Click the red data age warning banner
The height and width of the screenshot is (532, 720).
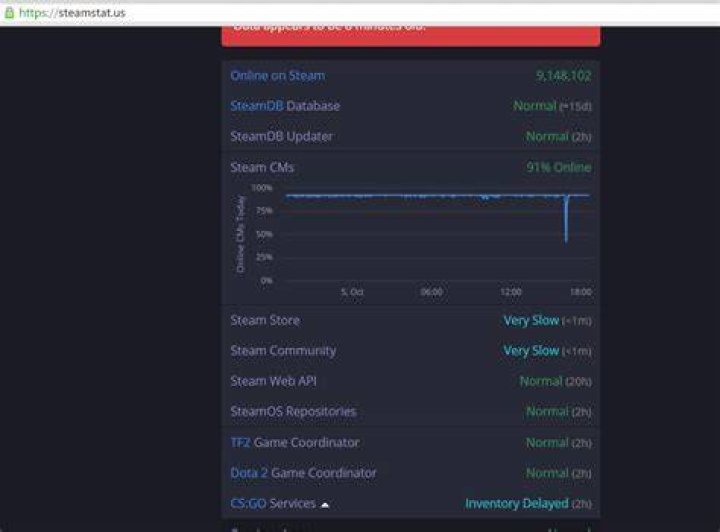[x=411, y=36]
